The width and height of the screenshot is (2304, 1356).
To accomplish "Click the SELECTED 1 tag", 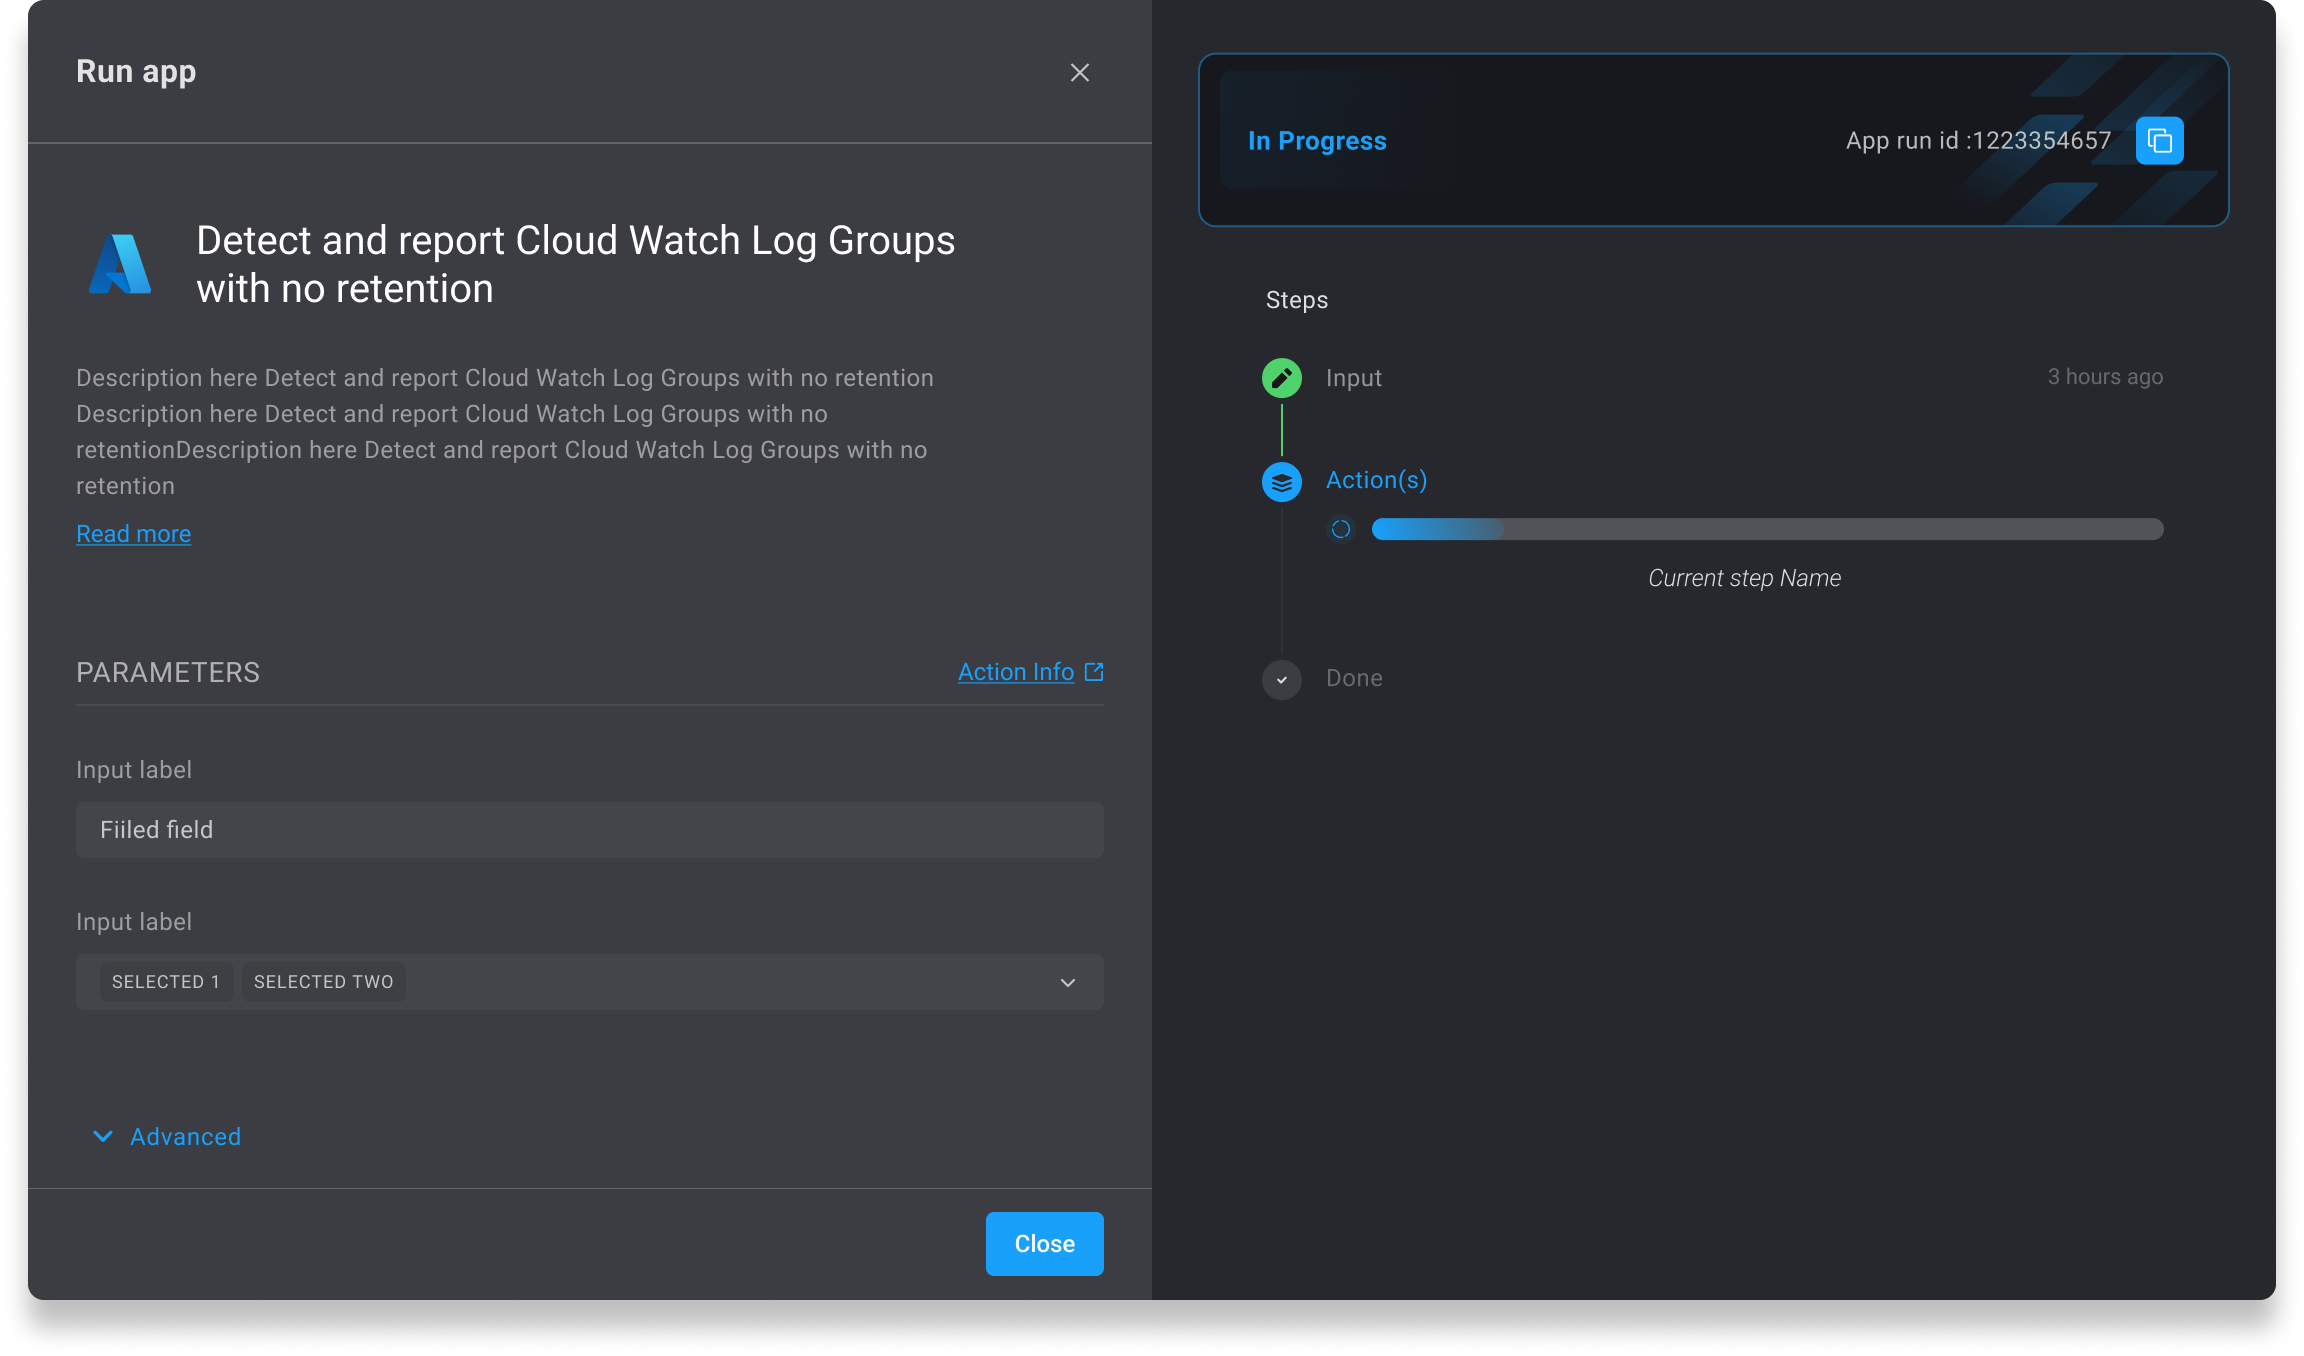I will click(166, 982).
